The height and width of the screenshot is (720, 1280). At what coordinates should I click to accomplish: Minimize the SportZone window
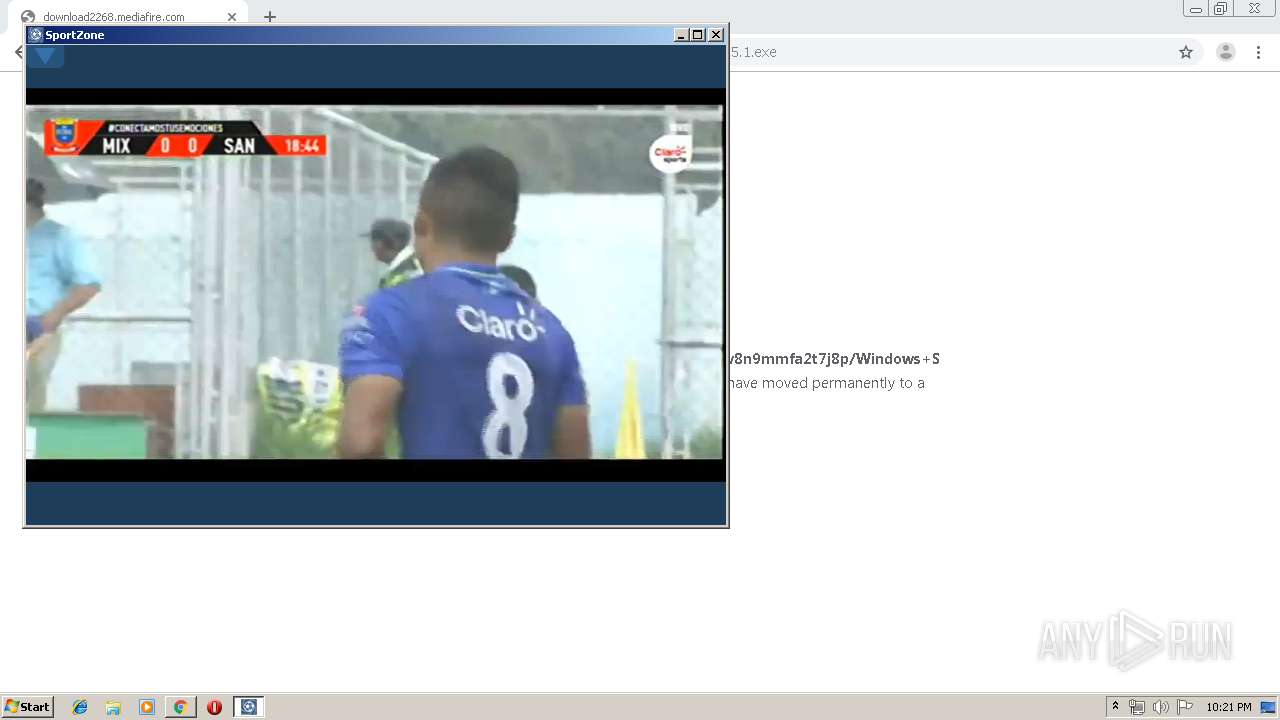681,35
